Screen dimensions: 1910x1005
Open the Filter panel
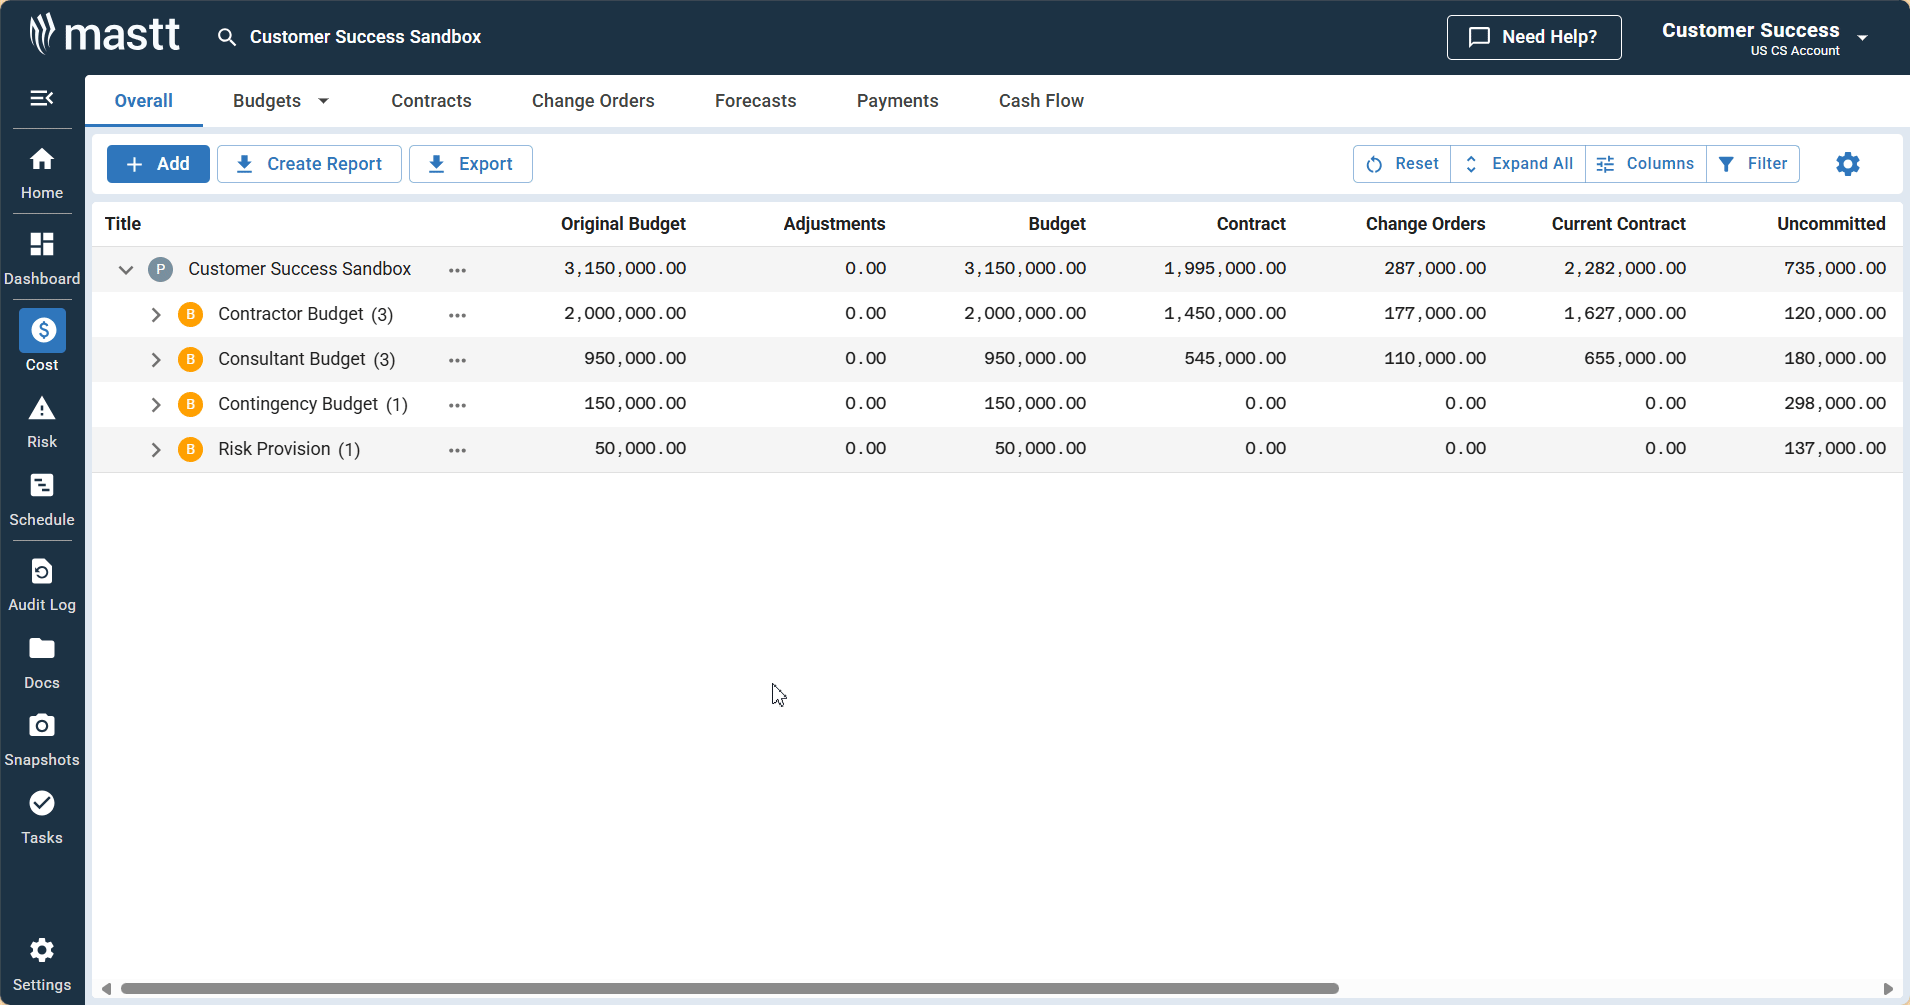click(1753, 164)
